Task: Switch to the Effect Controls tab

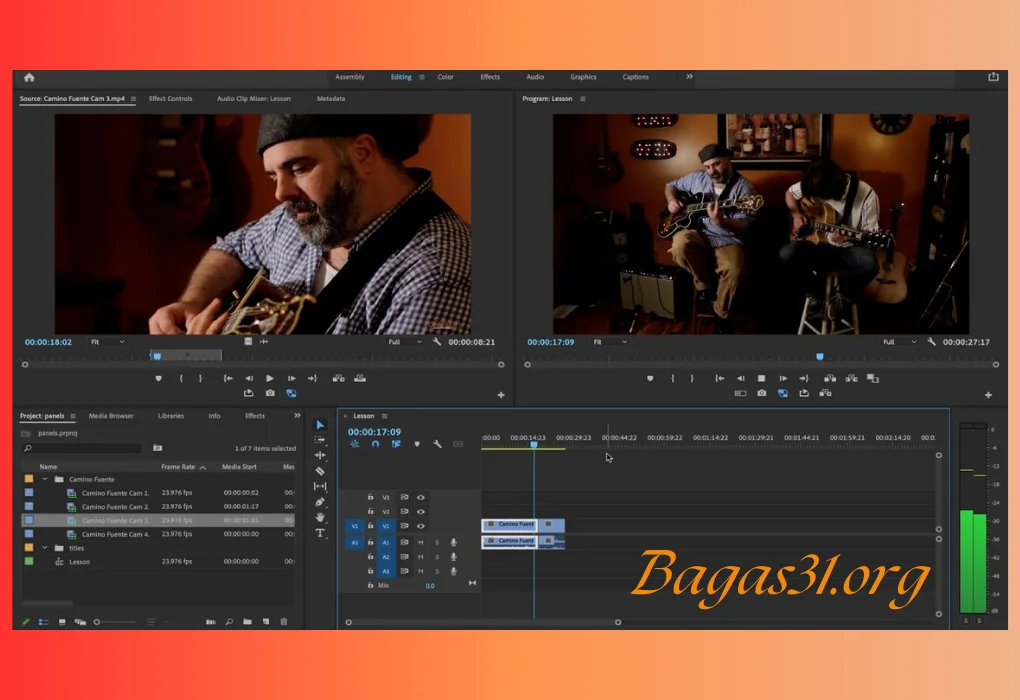Action: tap(170, 99)
